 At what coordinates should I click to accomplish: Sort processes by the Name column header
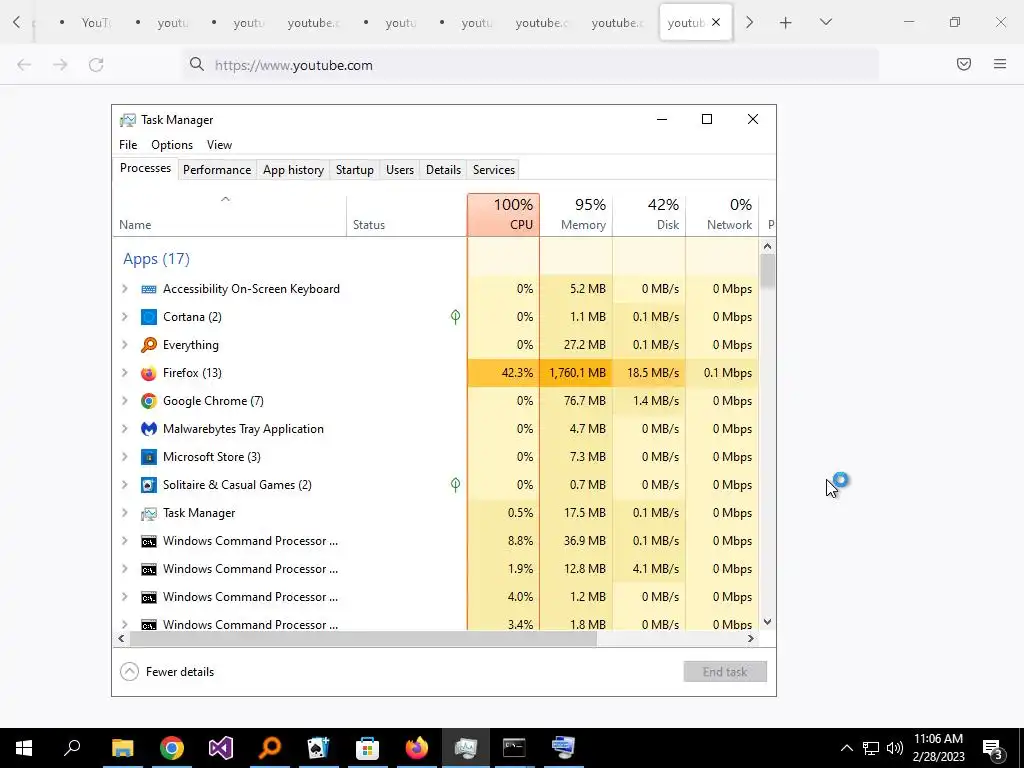point(229,215)
